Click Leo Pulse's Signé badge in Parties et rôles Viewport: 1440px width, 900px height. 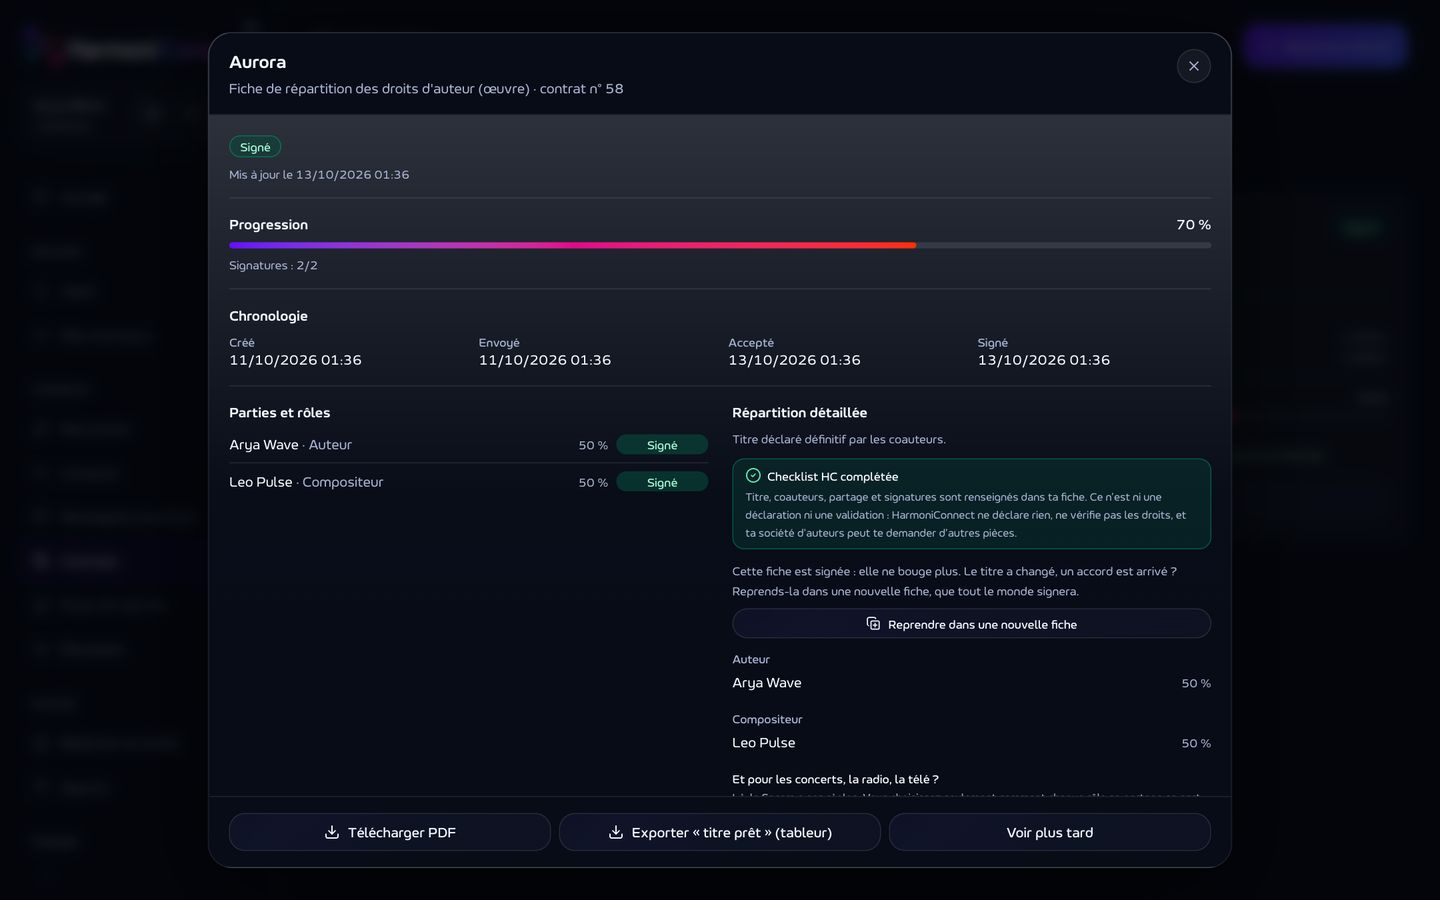click(662, 482)
